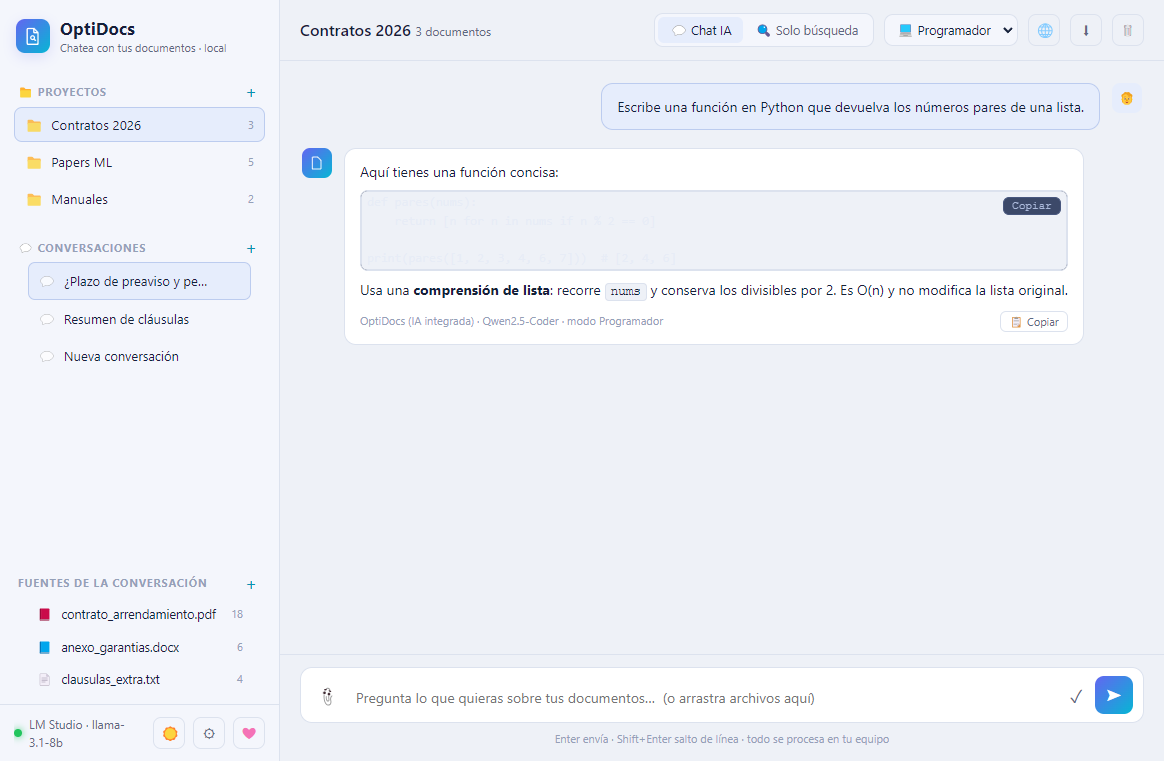This screenshot has width=1164, height=761.
Task: Click FUENTES DE LA CONVERSACIÓN header
Action: (112, 583)
